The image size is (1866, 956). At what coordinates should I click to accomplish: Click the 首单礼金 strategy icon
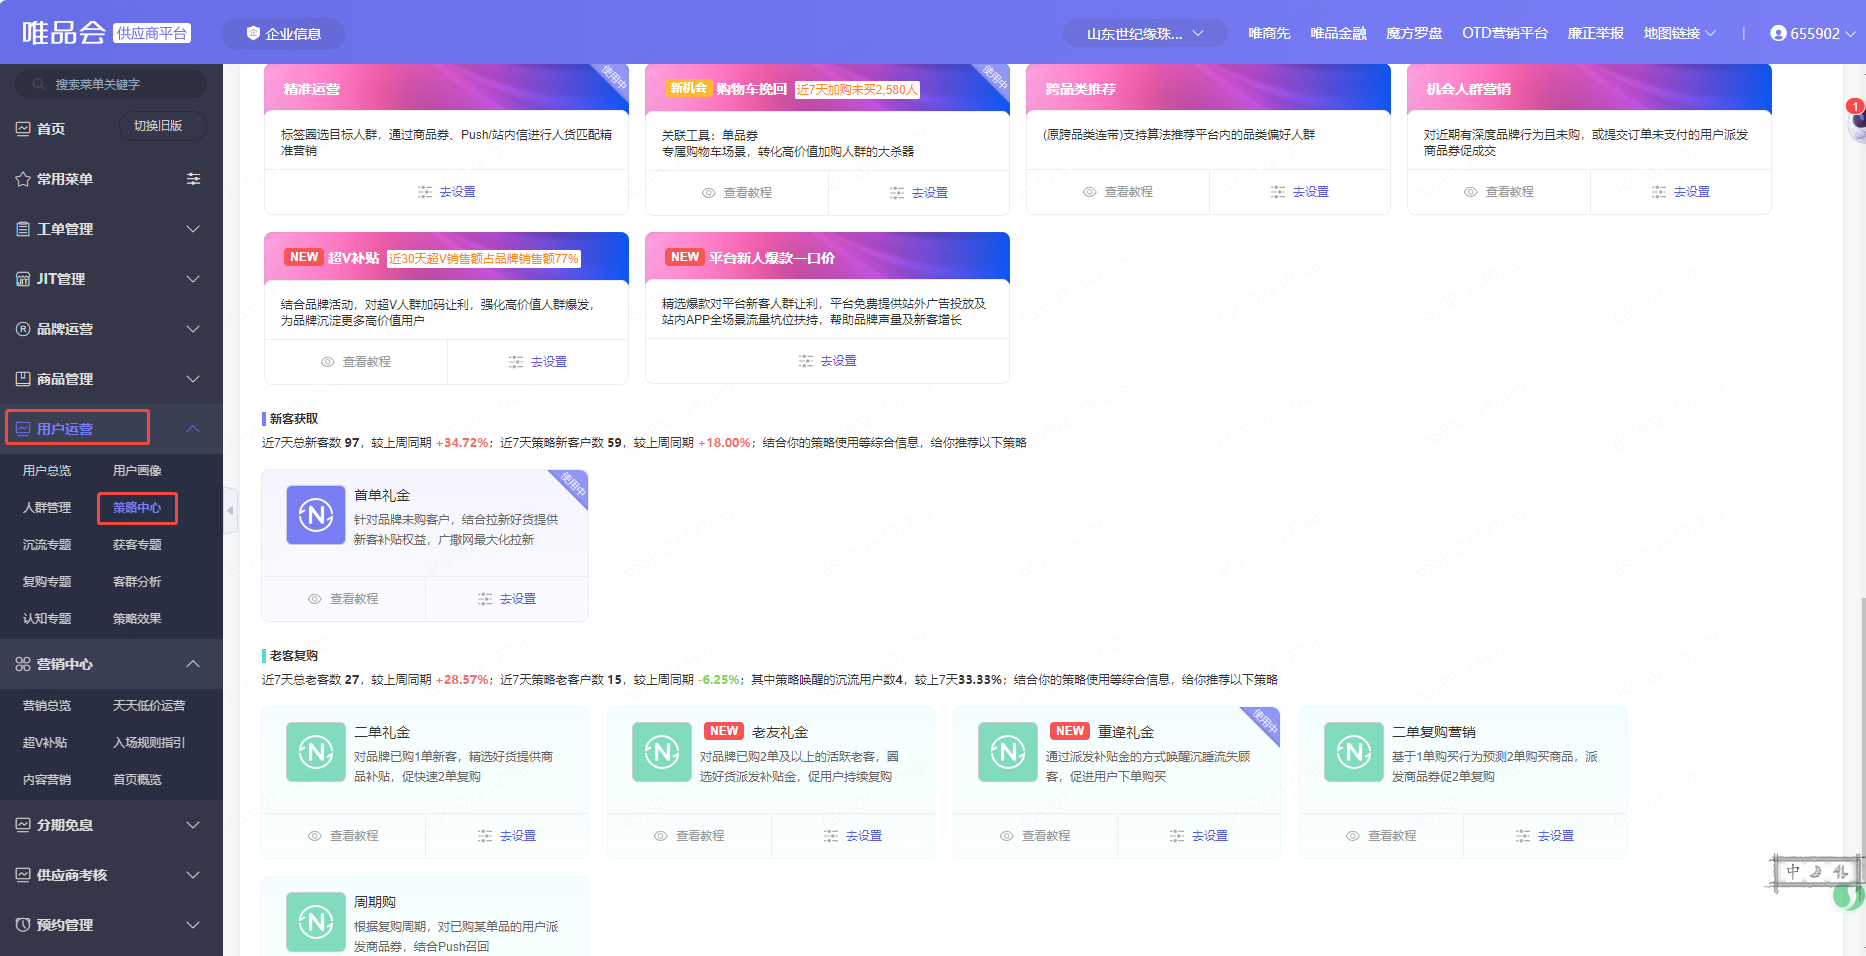316,515
